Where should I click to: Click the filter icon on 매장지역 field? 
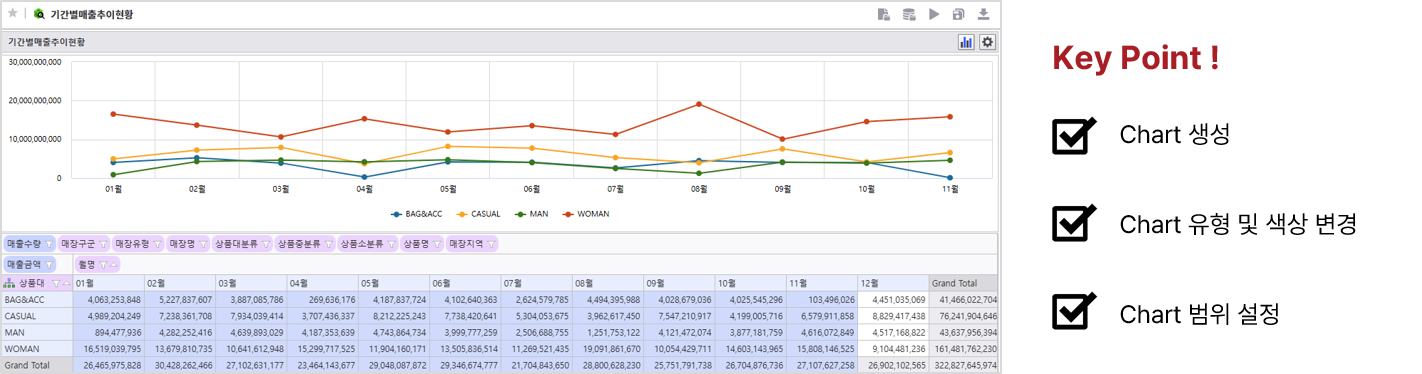click(x=490, y=244)
